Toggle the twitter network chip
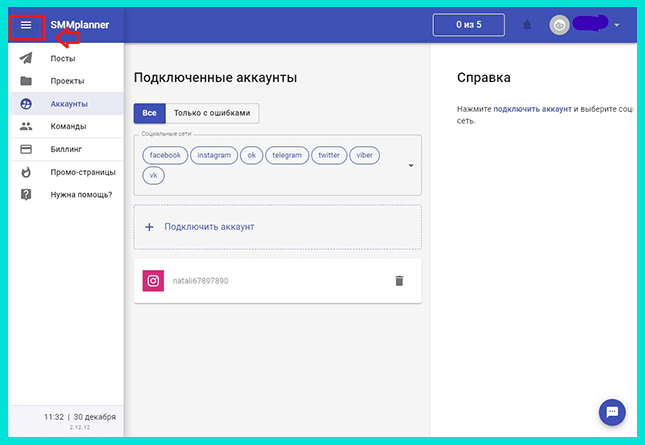The height and width of the screenshot is (445, 645). point(329,155)
